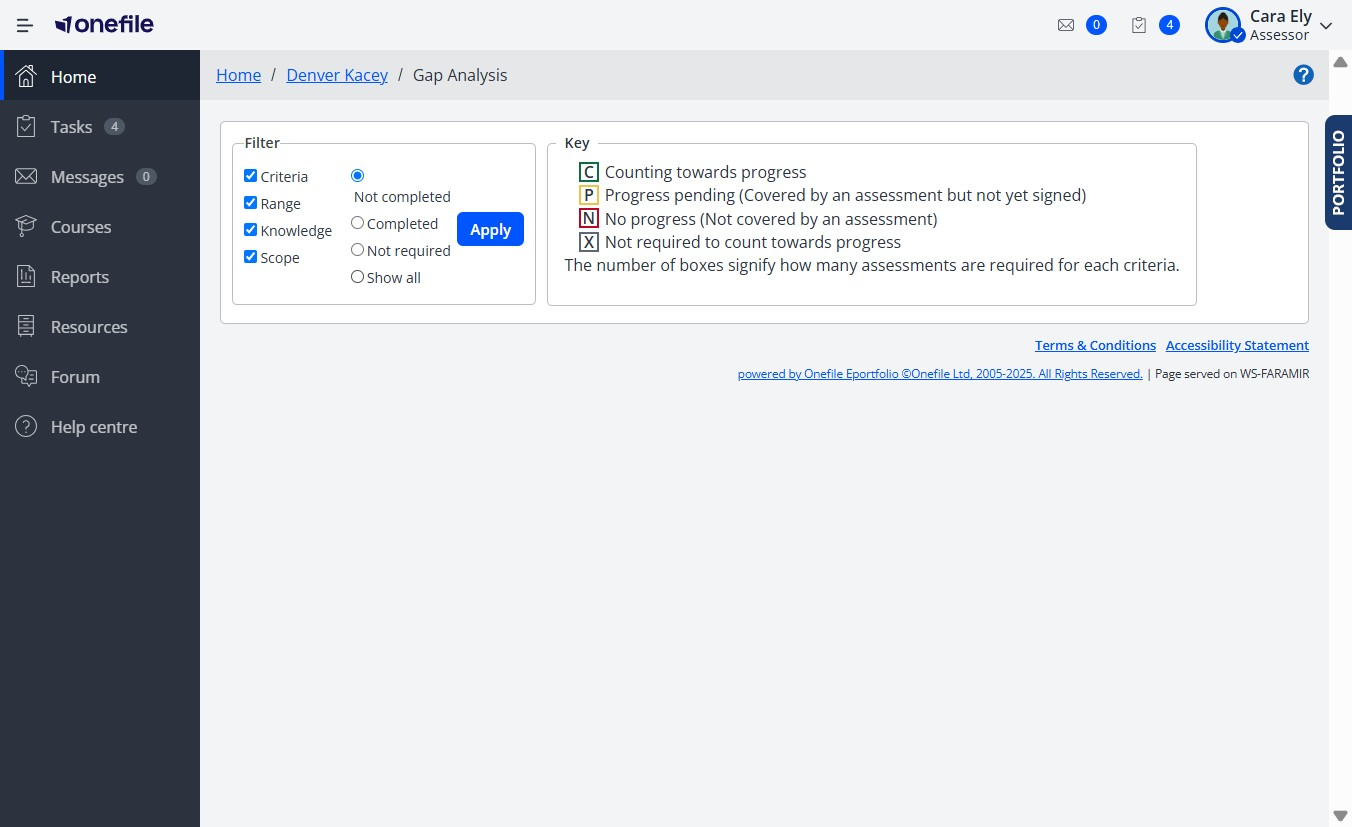Uncheck the Criteria checkbox
Viewport: 1352px width, 827px height.
tap(251, 176)
